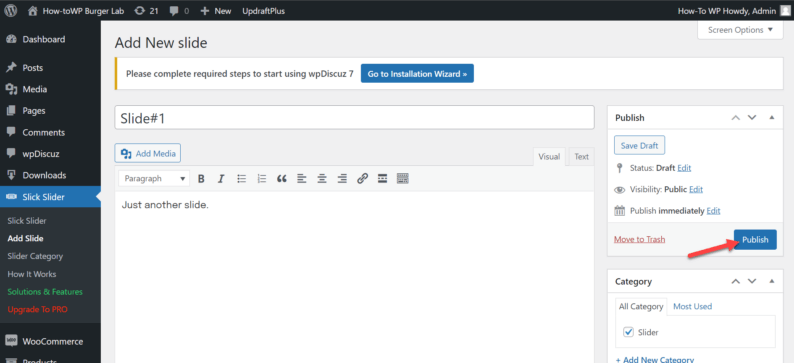The image size is (794, 363).
Task: Click inside the editor content area
Action: coord(354,276)
